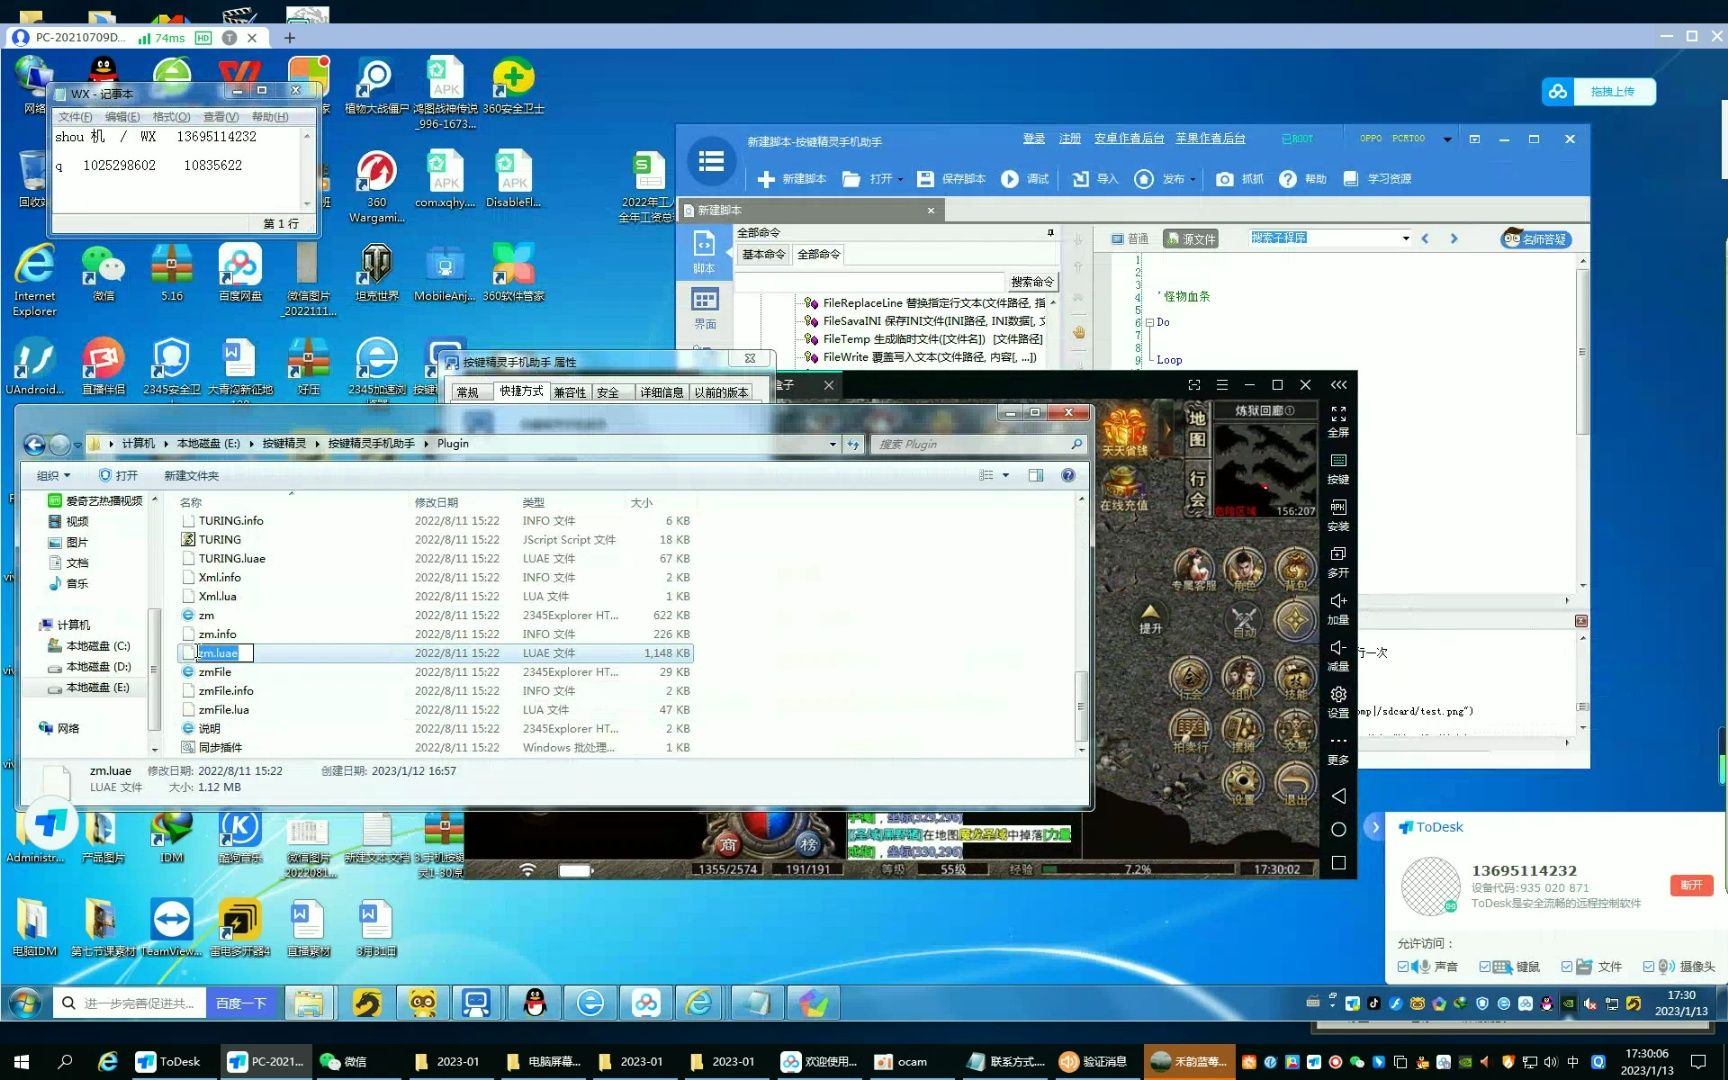Click the 登录 link
The width and height of the screenshot is (1728, 1080).
pos(1034,138)
